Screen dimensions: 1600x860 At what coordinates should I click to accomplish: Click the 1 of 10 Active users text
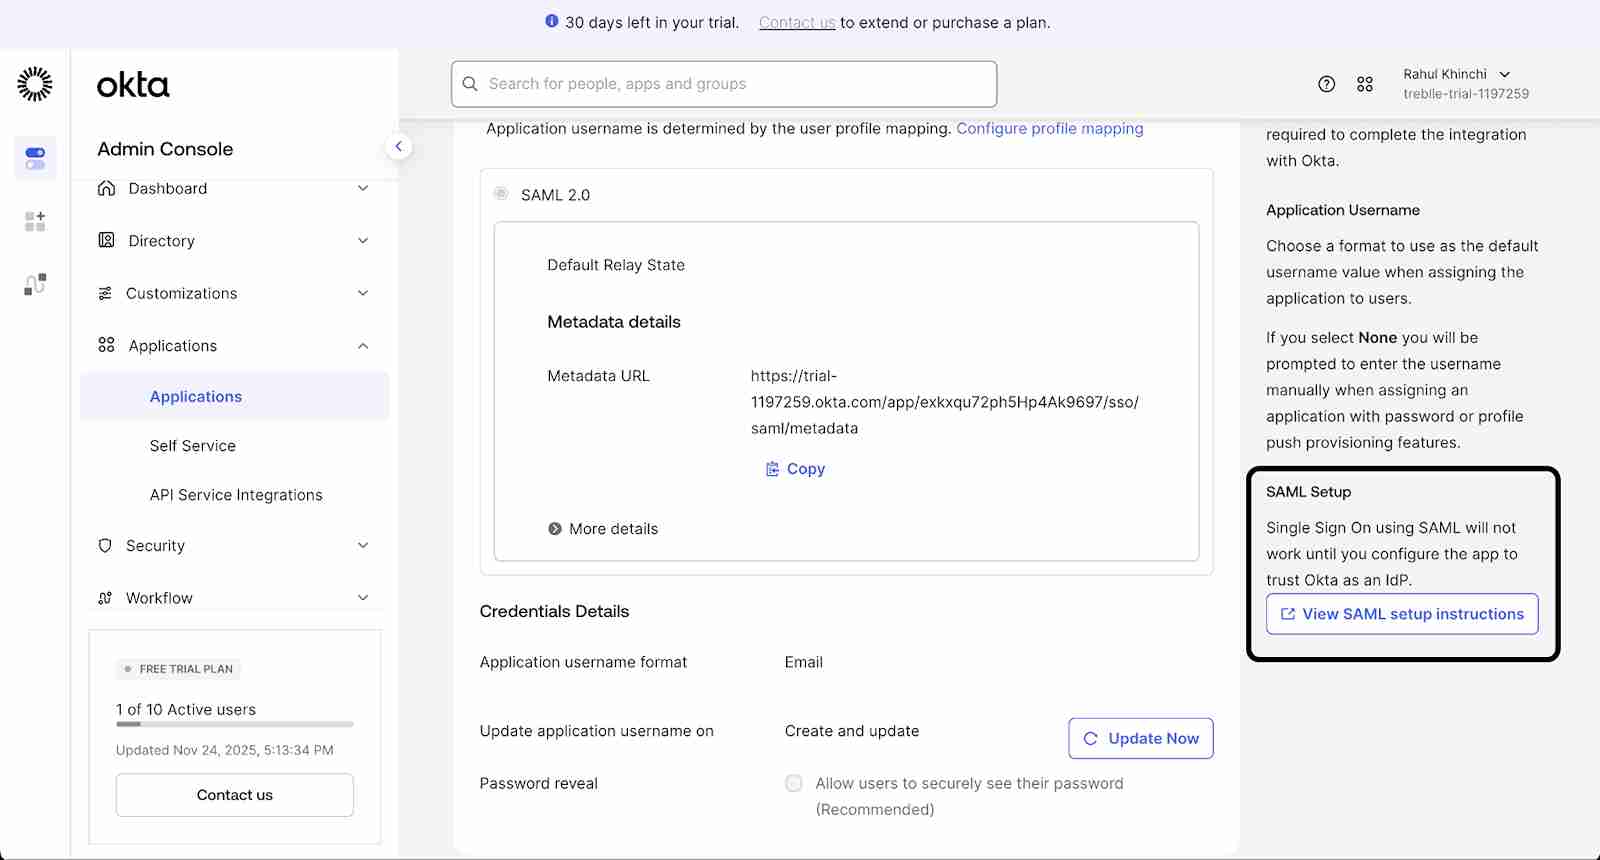coord(186,709)
